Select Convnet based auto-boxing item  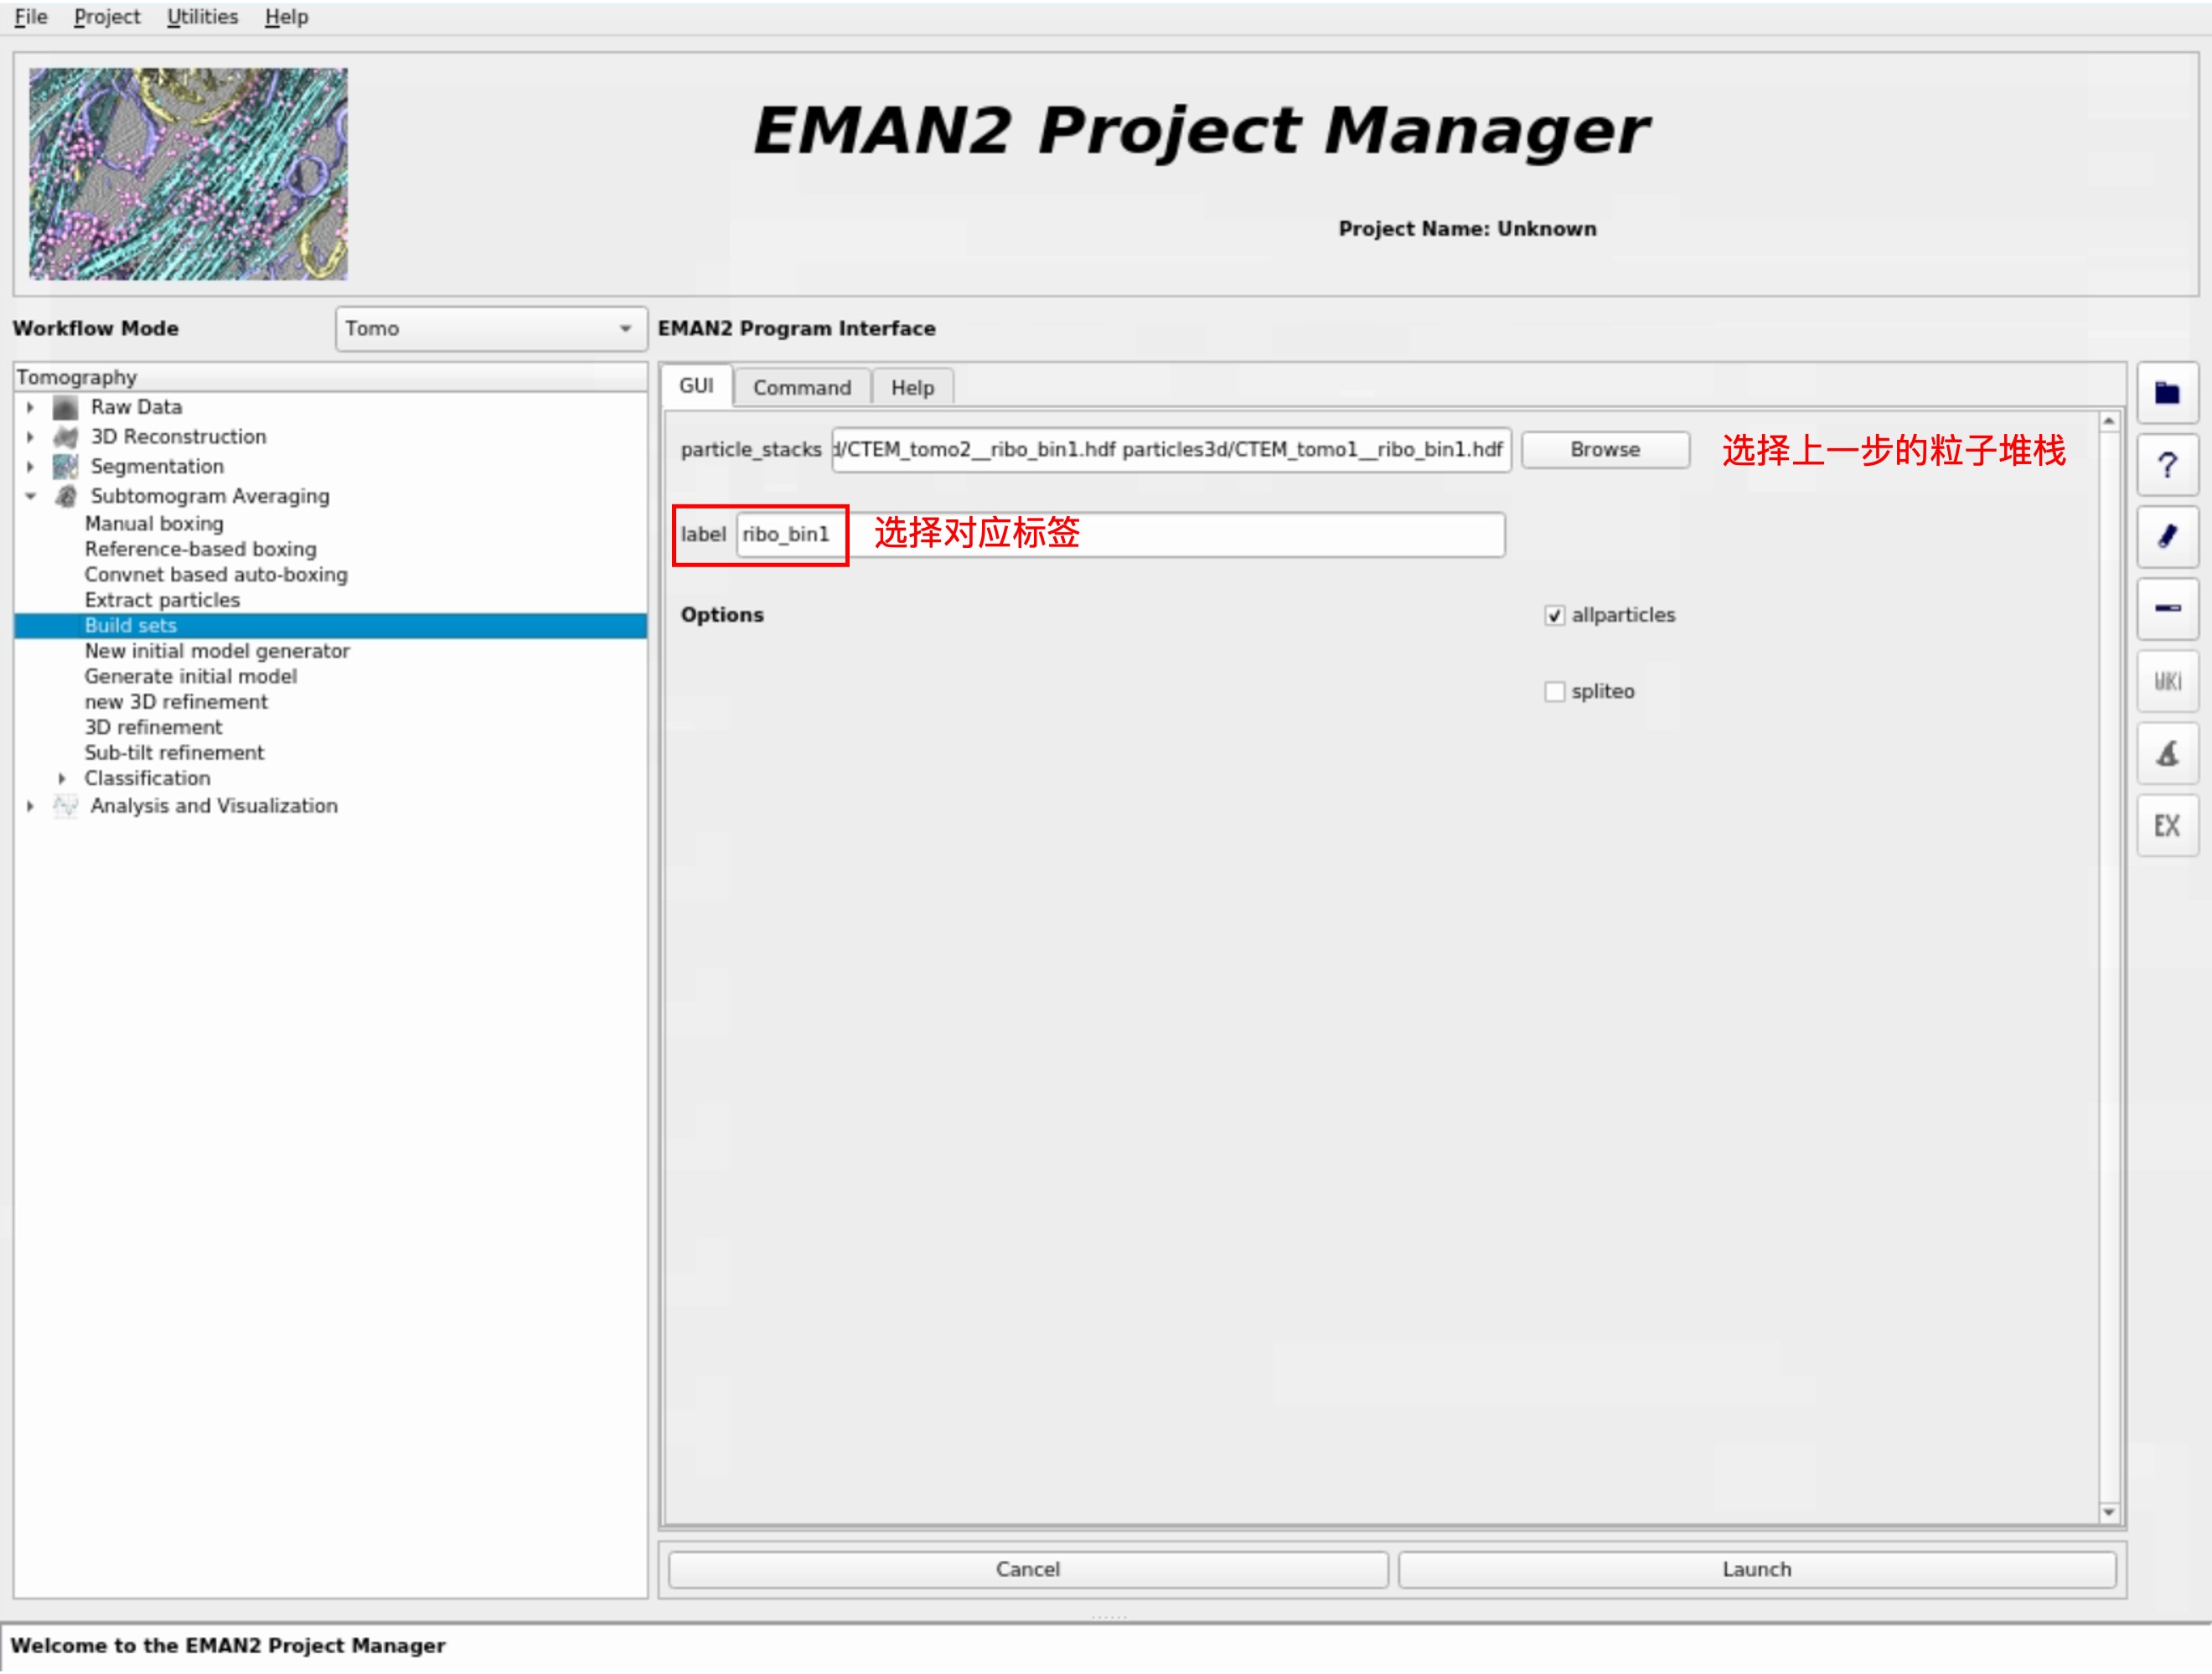216,575
